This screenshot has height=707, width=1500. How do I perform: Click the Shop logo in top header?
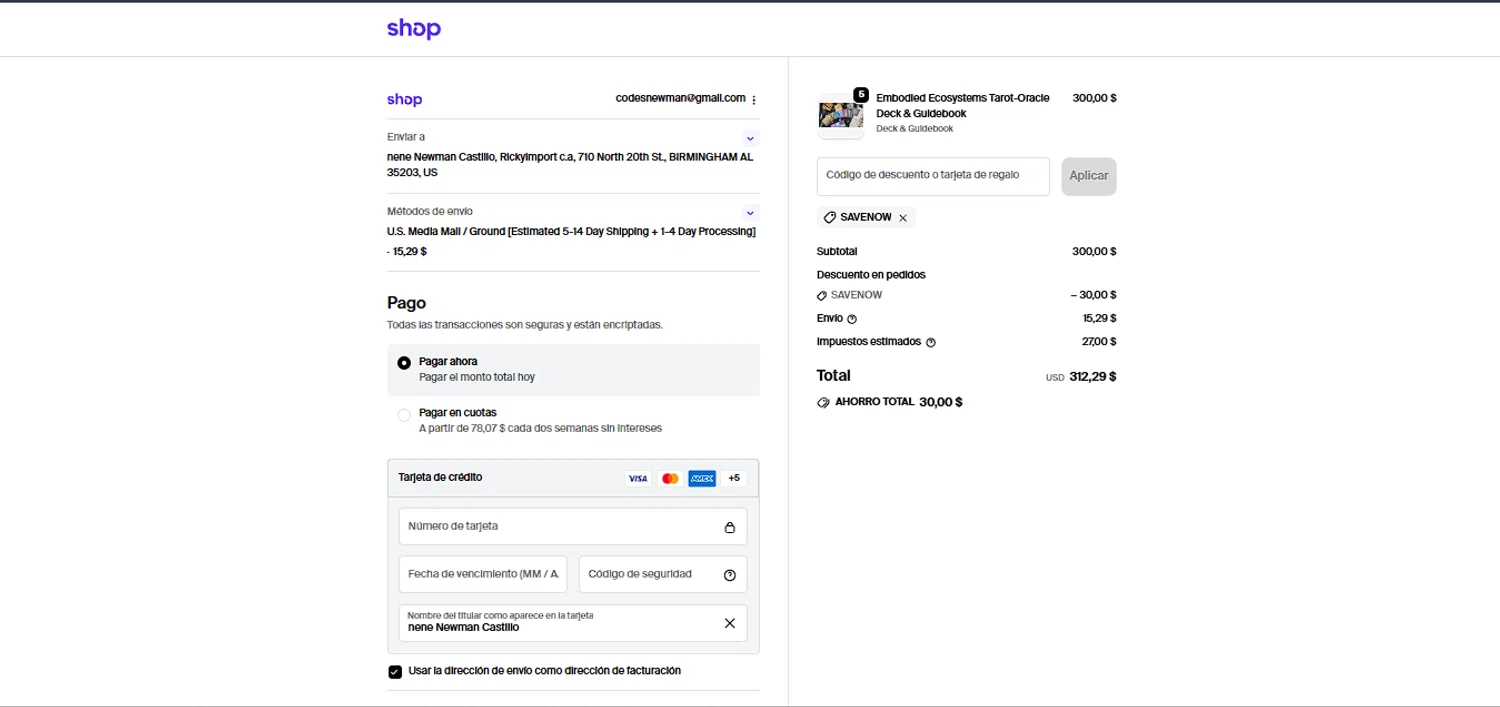(414, 29)
